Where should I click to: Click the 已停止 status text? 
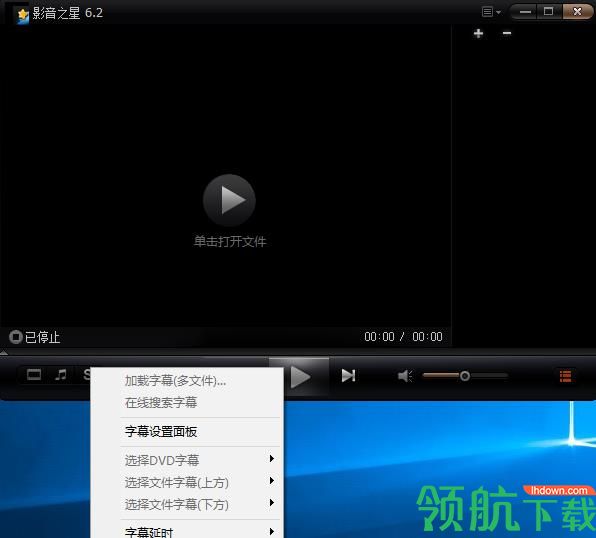pyautogui.click(x=43, y=337)
